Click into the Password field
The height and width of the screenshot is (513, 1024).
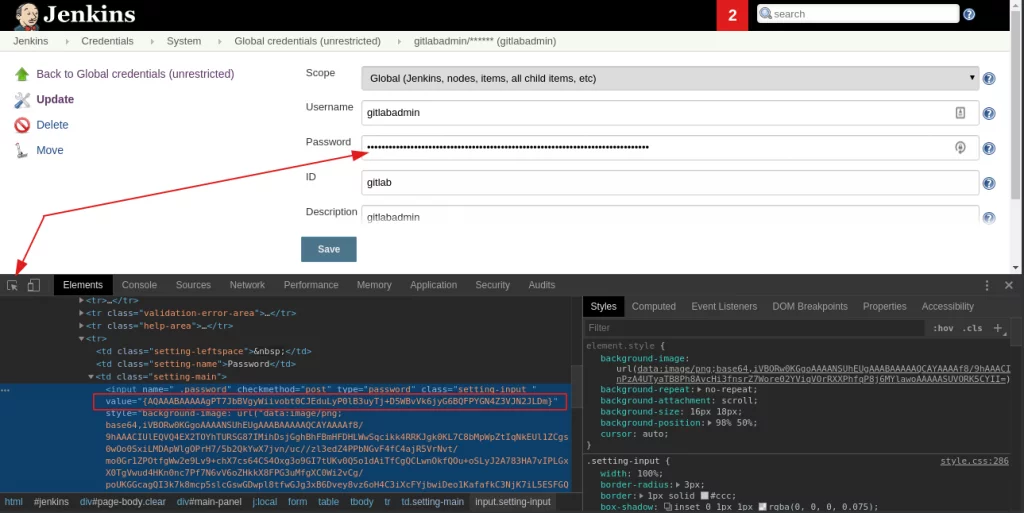[x=670, y=148]
